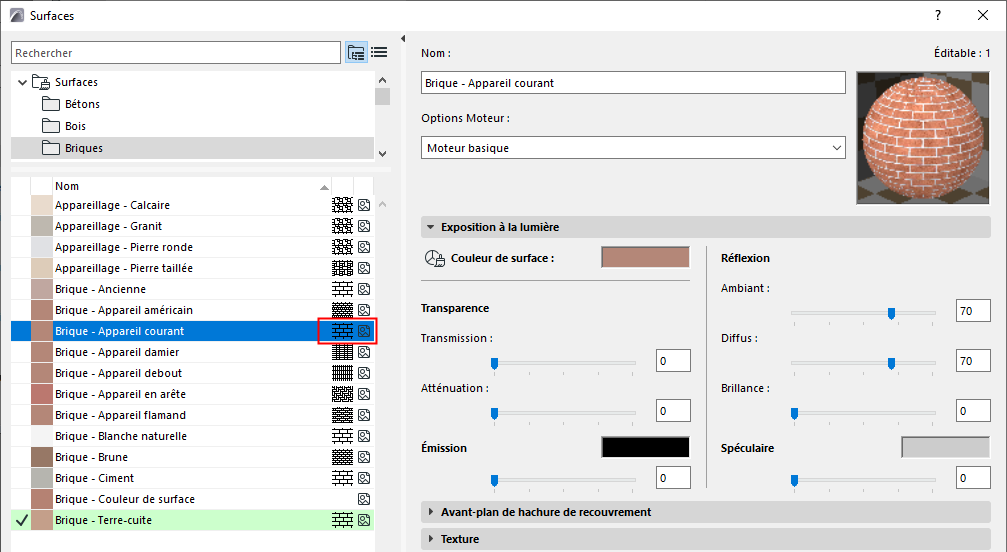Image resolution: width=1007 pixels, height=552 pixels.
Task: Click hatch pattern icon for Appareillage - Calcaire
Action: tap(342, 205)
